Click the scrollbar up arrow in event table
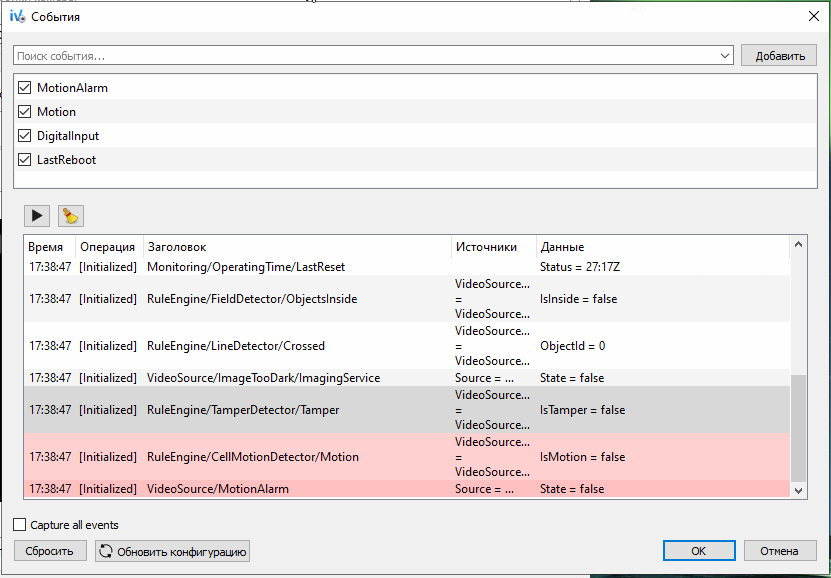The height and width of the screenshot is (578, 831). tap(798, 244)
